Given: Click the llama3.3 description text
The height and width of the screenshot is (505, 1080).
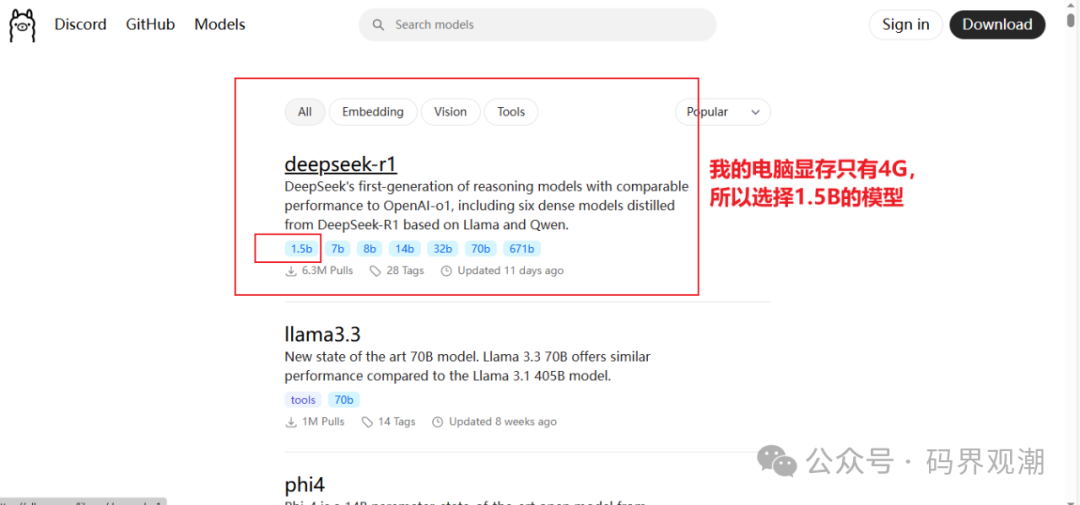Looking at the screenshot, I should pyautogui.click(x=468, y=367).
